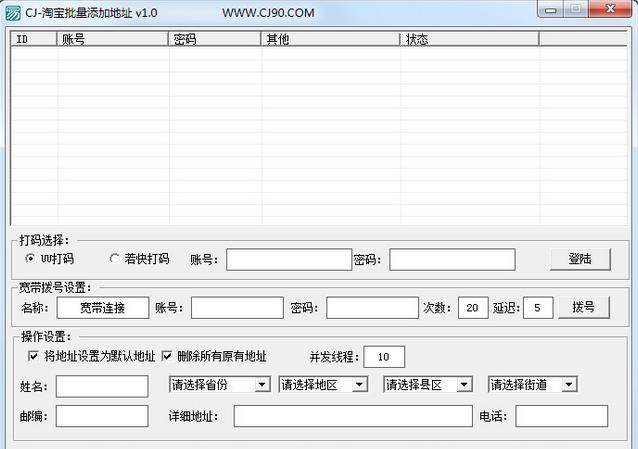Screen dimensions: 638x449
Task: Open the 请选择省份 province dropdown
Action: (220, 384)
